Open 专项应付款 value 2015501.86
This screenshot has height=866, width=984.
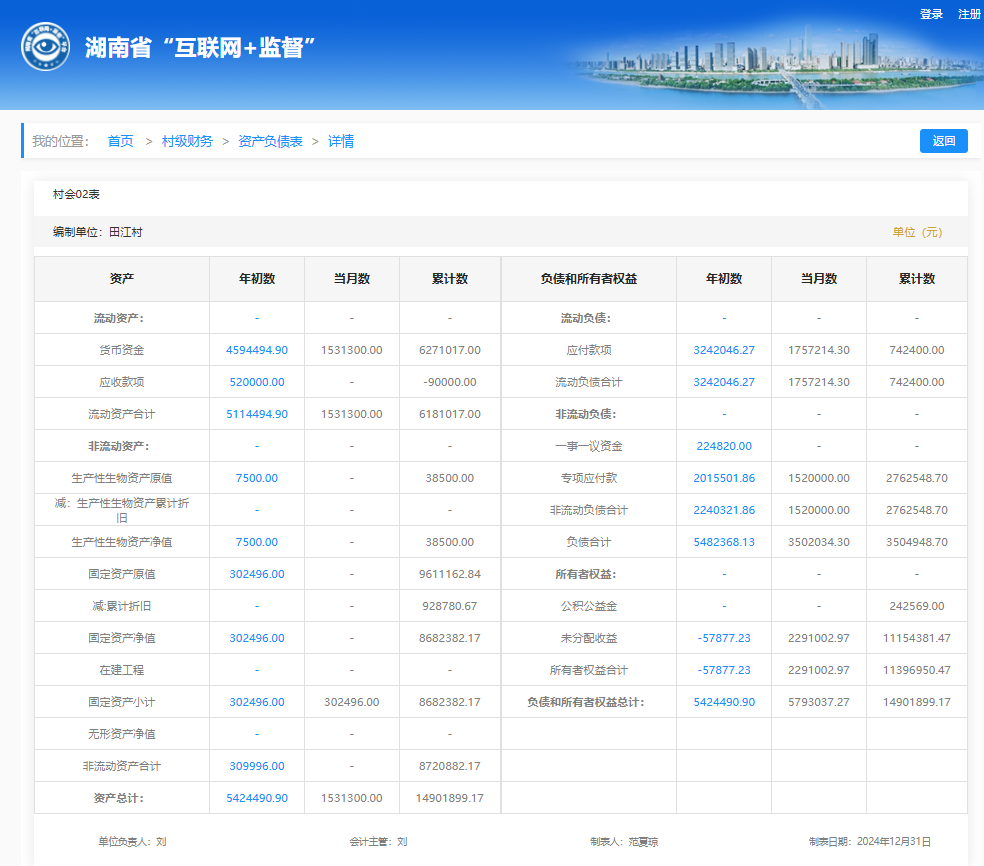click(724, 478)
